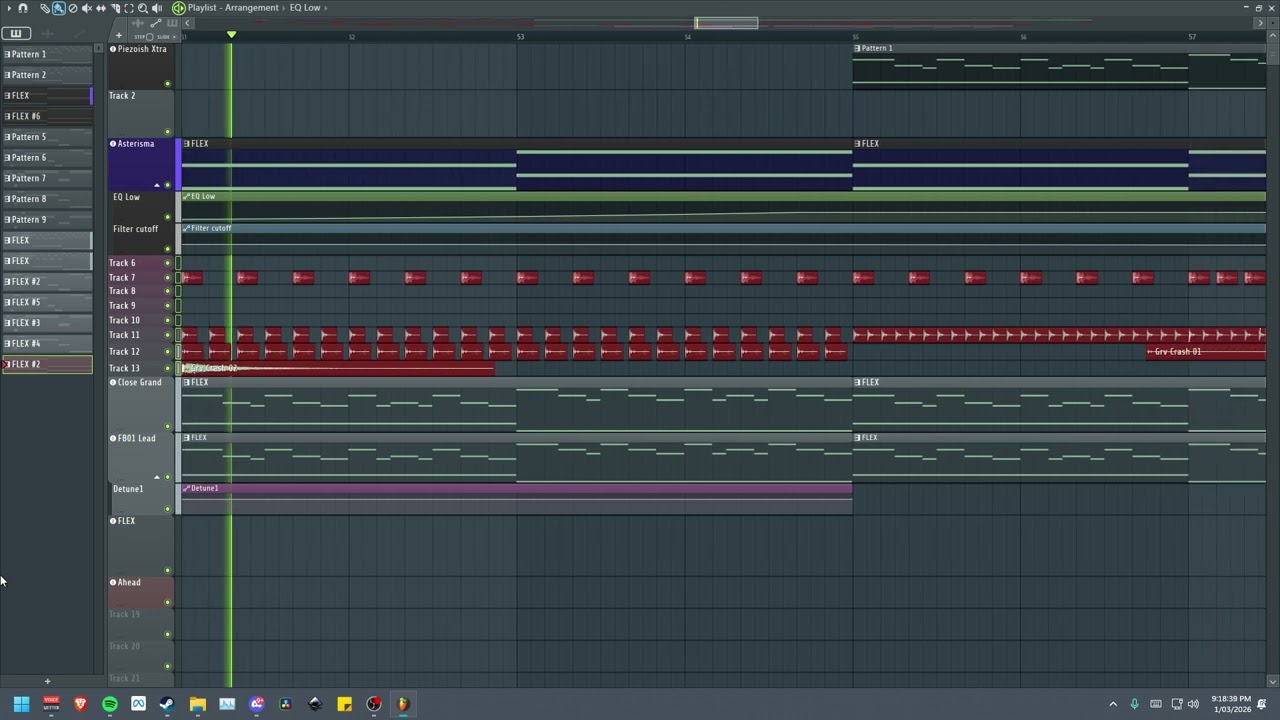Image resolution: width=1280 pixels, height=720 pixels.
Task: Mute the Close Grand track
Action: [167, 427]
